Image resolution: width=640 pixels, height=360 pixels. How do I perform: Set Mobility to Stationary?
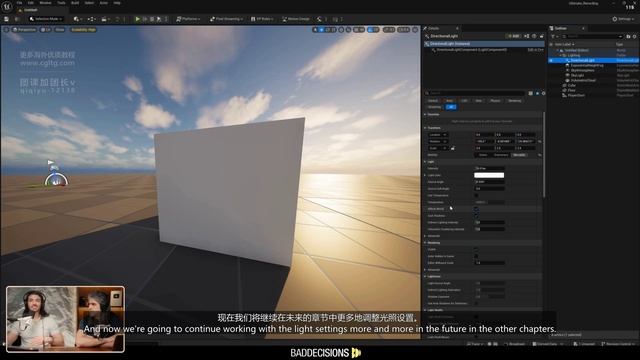click(501, 155)
